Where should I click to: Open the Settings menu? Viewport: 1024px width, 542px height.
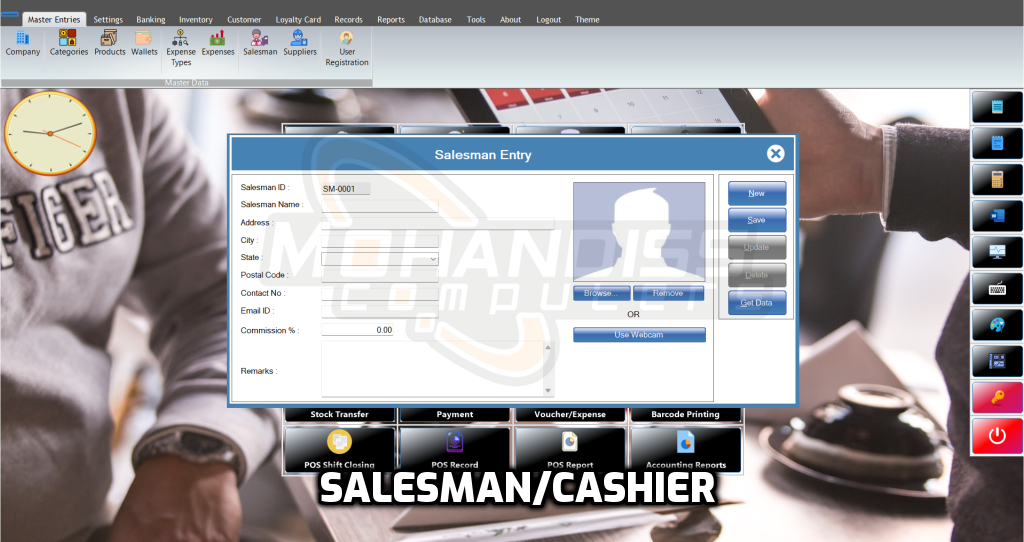click(108, 20)
